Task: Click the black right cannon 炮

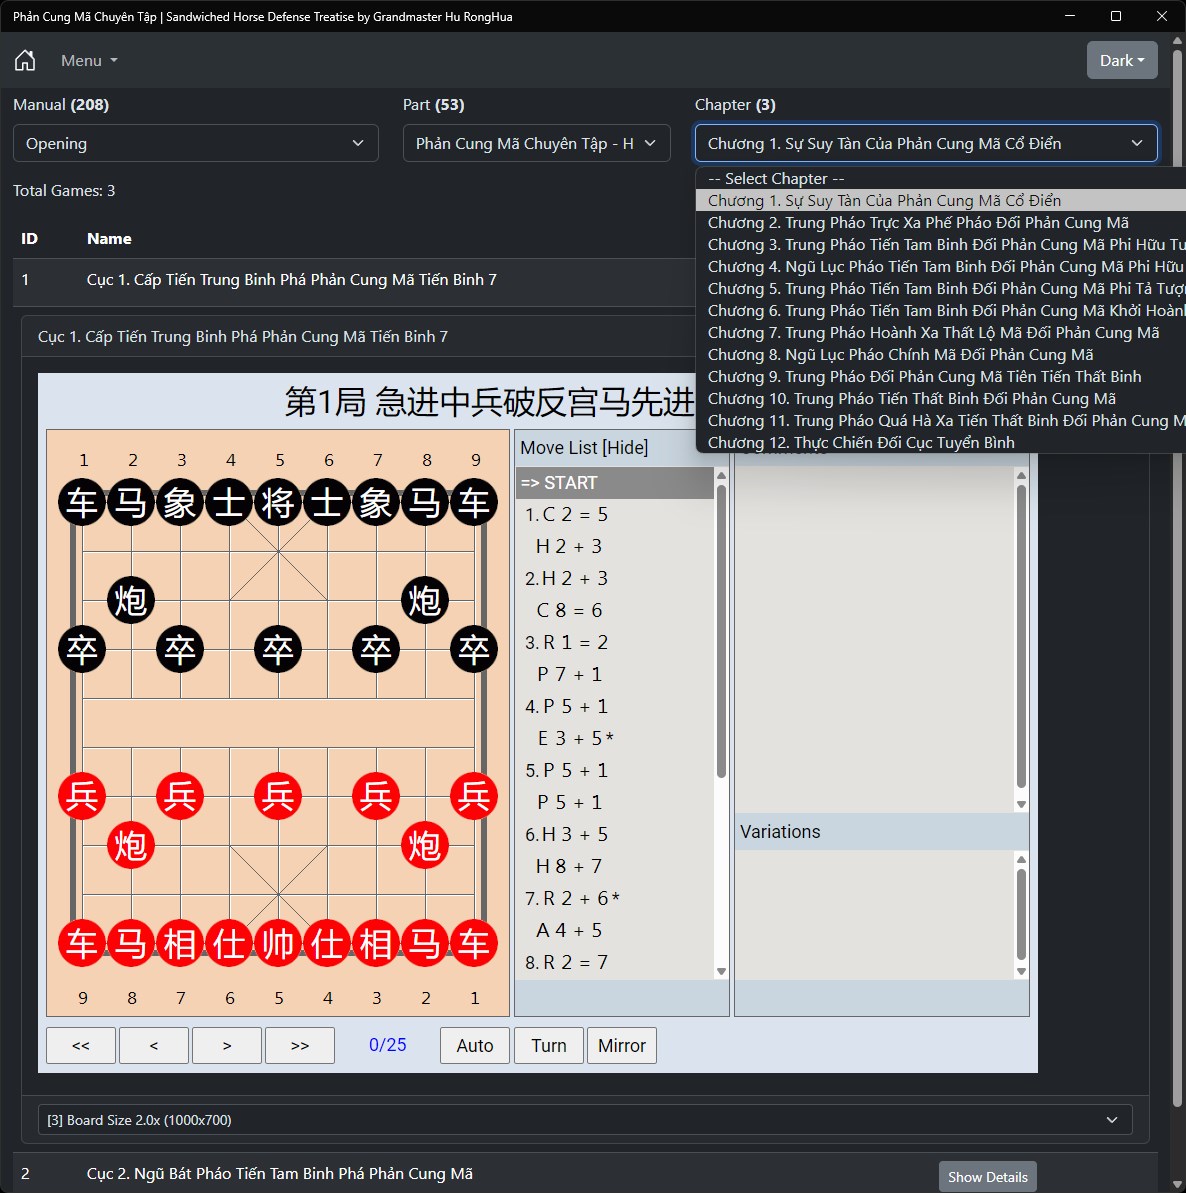Action: point(425,600)
